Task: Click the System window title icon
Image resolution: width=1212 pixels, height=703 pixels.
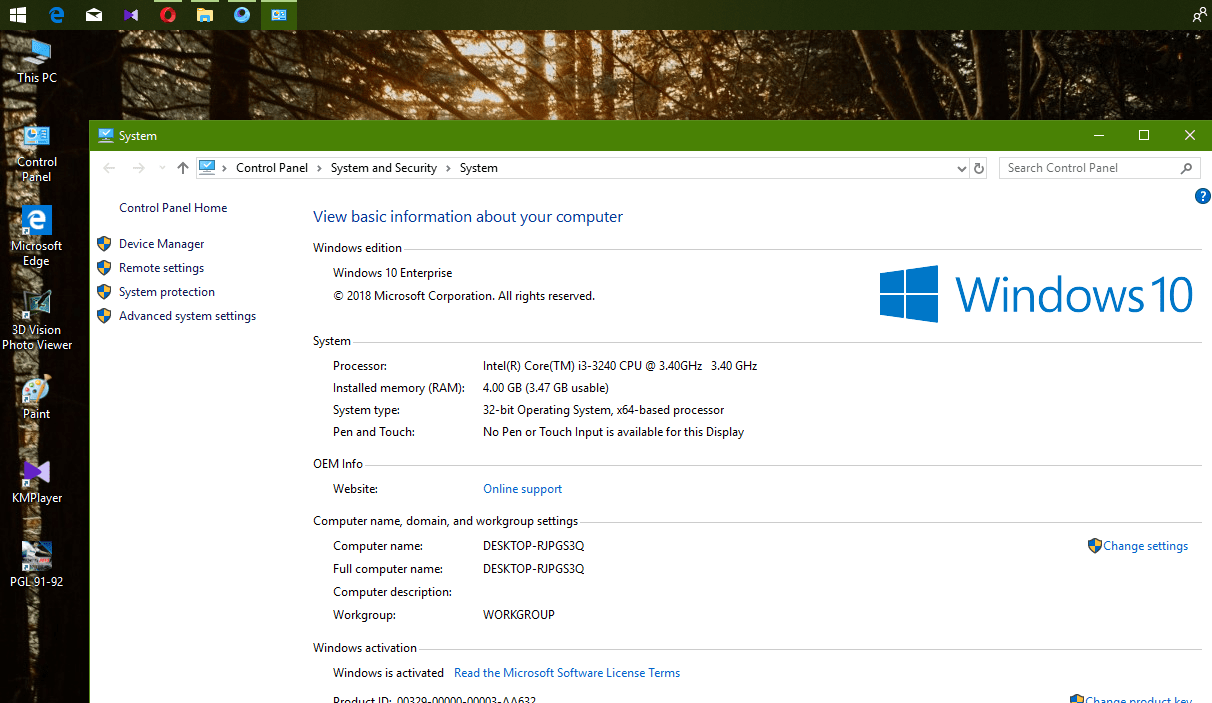Action: click(x=105, y=136)
